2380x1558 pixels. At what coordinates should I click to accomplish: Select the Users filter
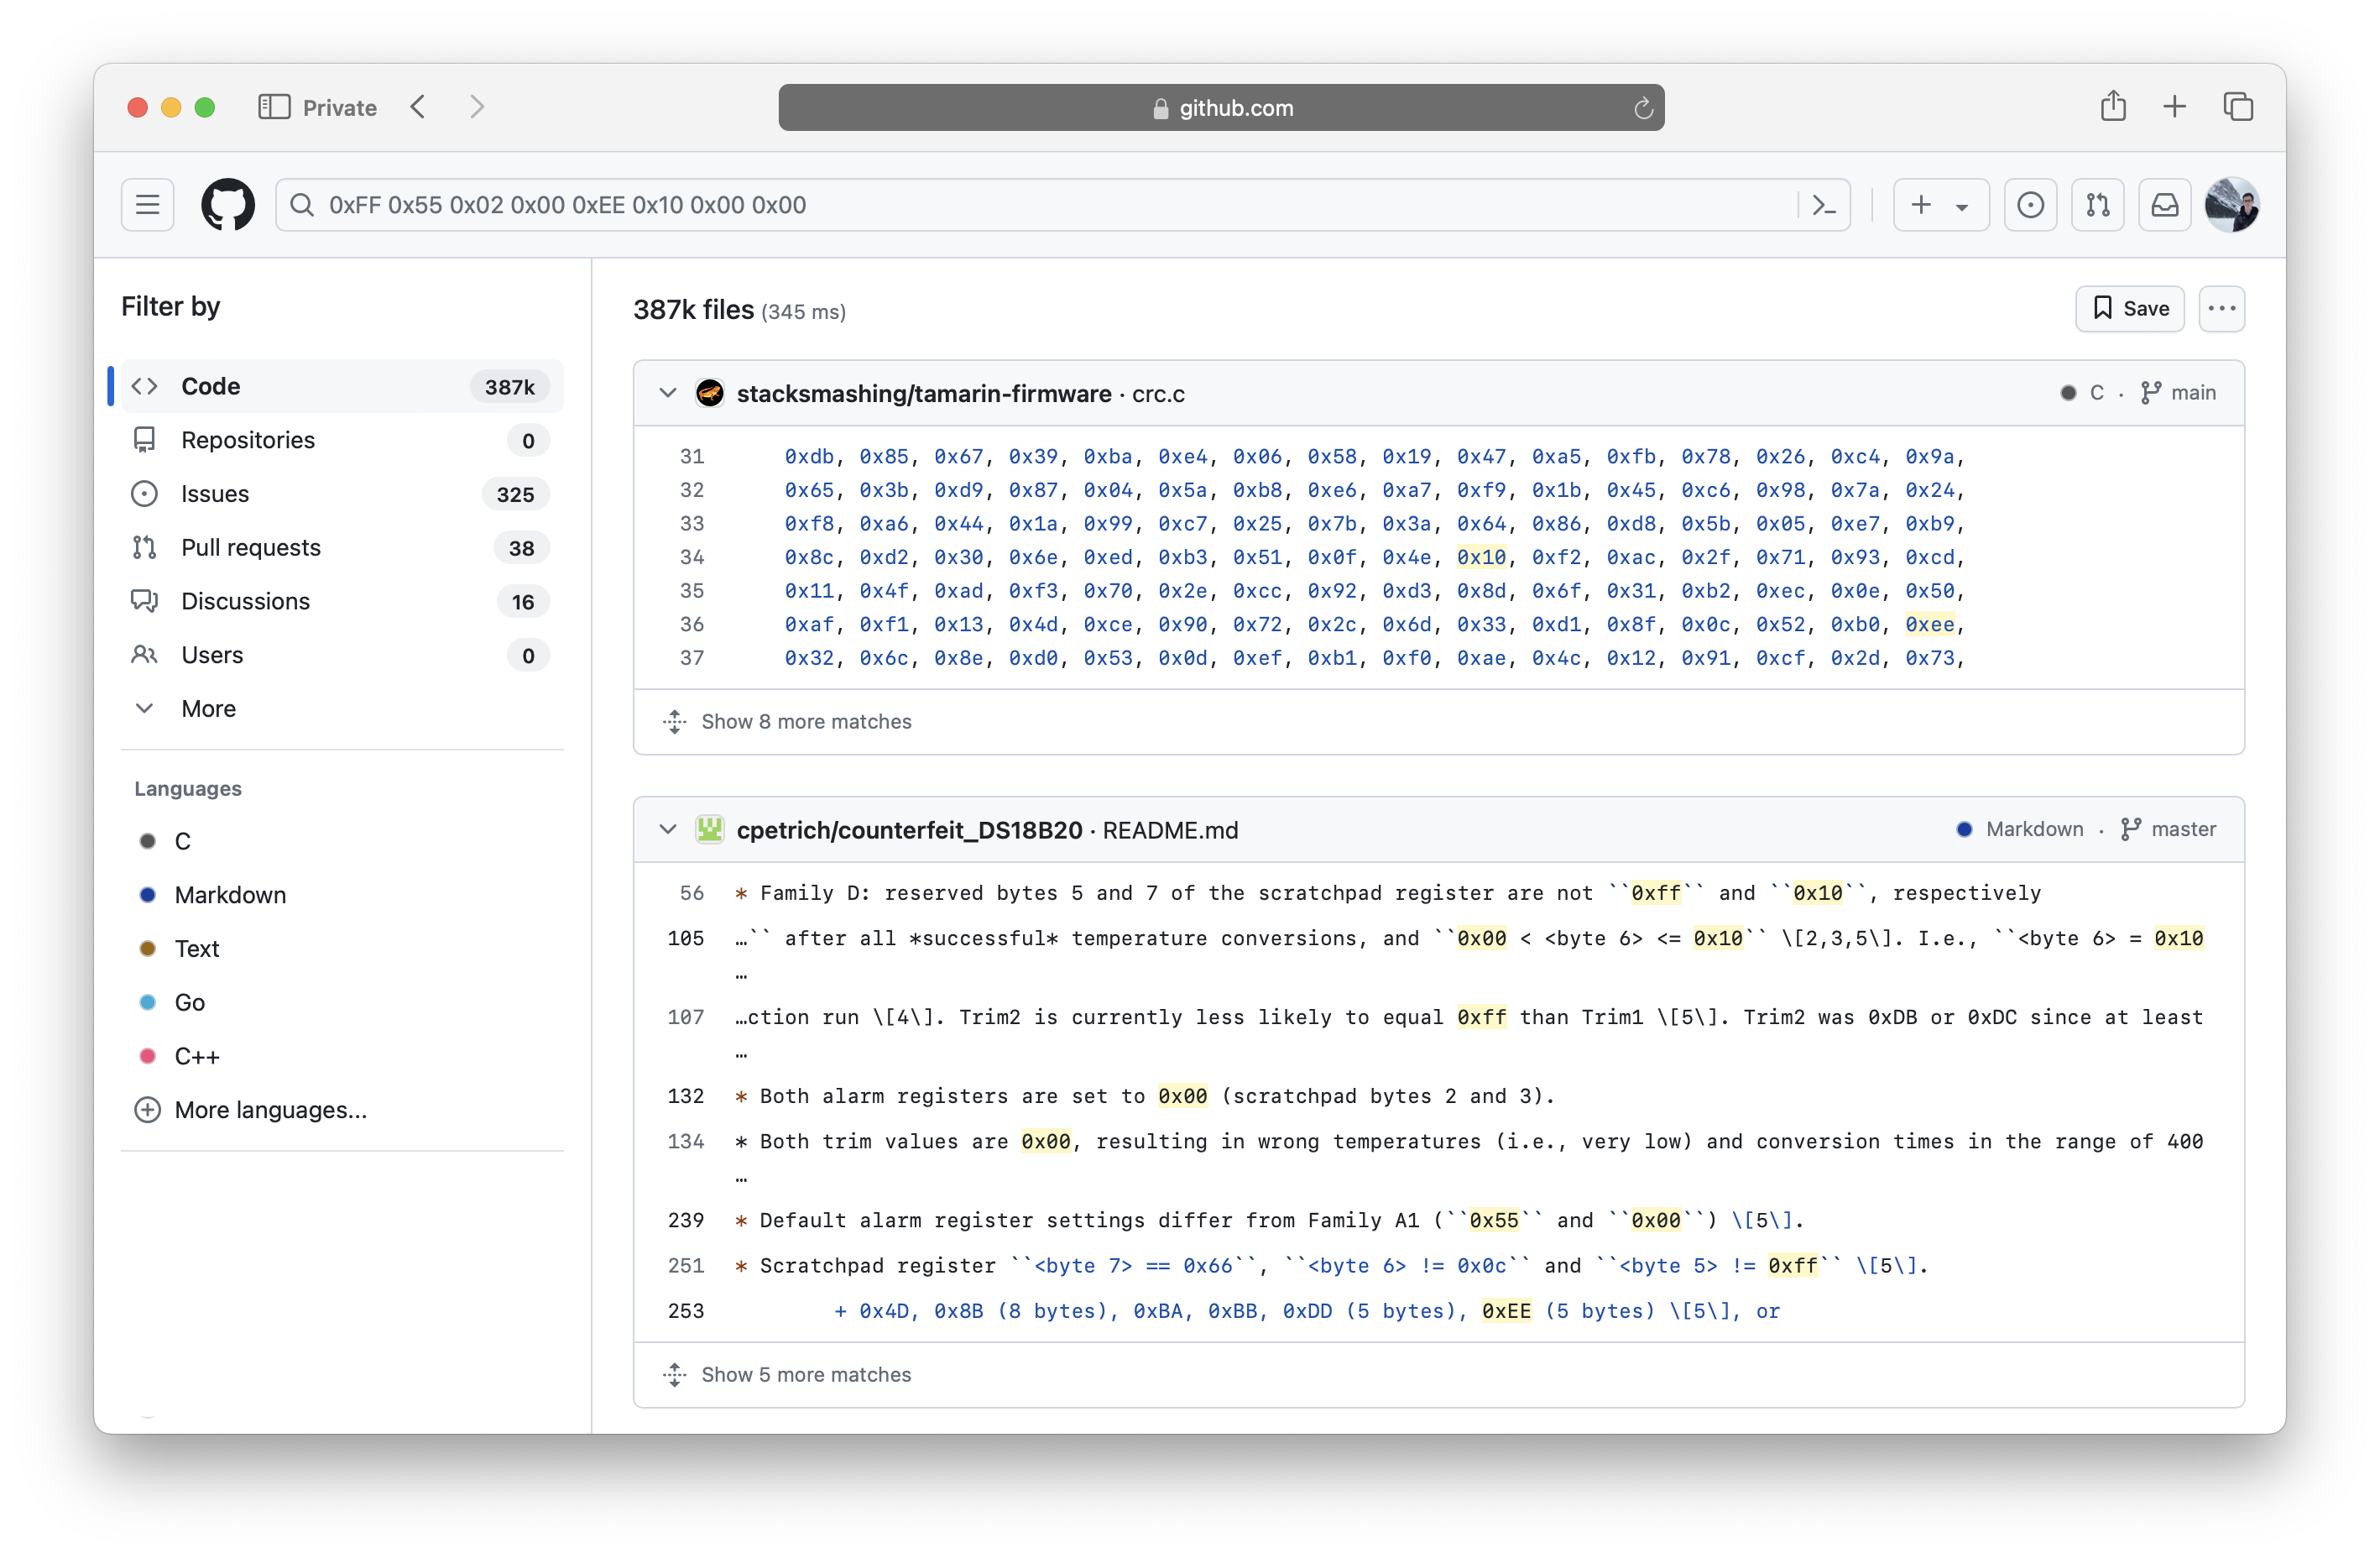341,655
